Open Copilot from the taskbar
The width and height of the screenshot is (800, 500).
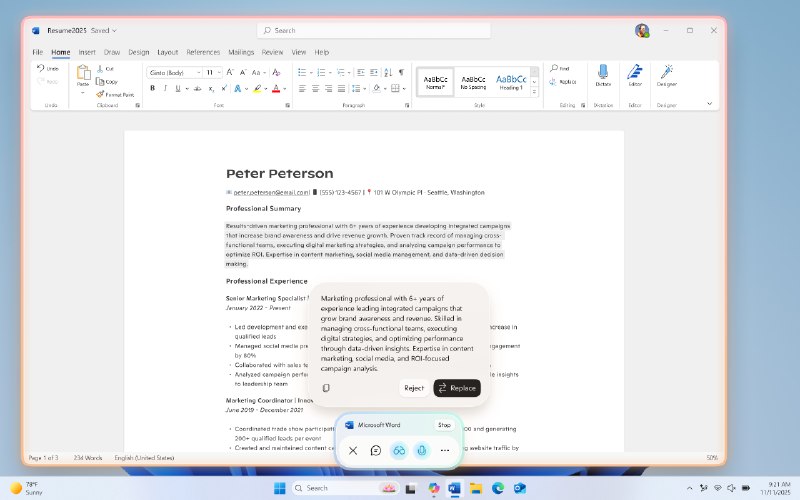(x=434, y=488)
